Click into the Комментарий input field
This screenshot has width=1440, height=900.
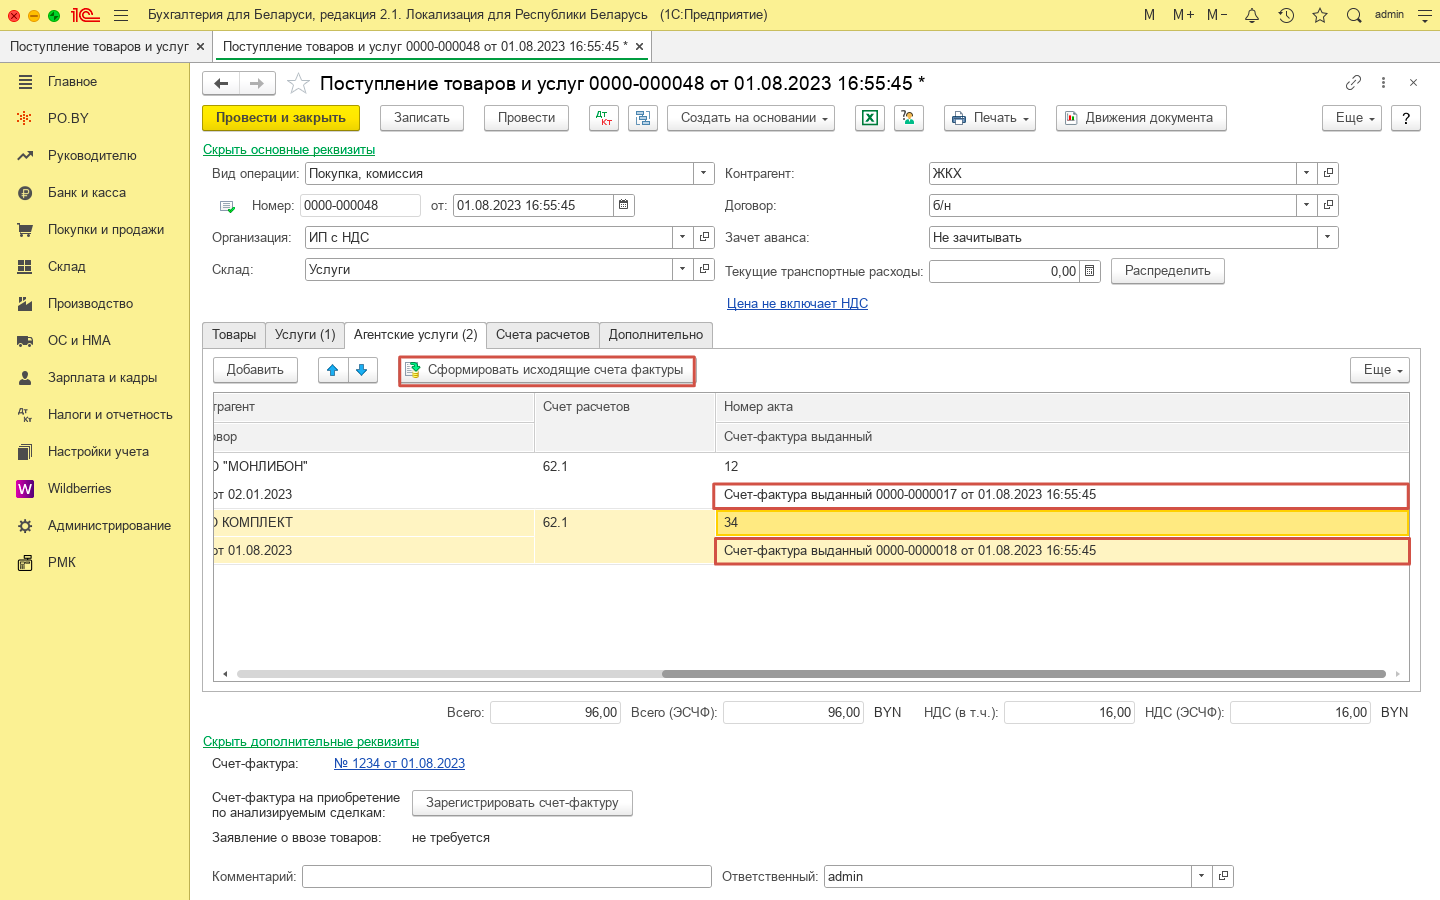506,876
